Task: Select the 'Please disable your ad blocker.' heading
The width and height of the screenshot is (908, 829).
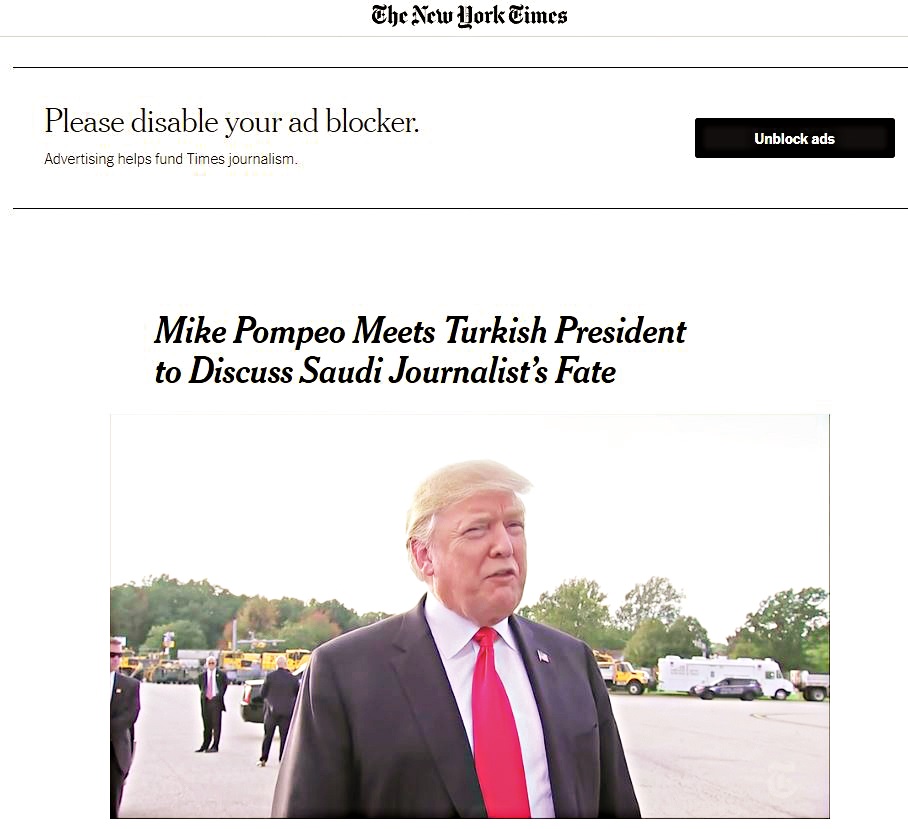Action: tap(232, 122)
